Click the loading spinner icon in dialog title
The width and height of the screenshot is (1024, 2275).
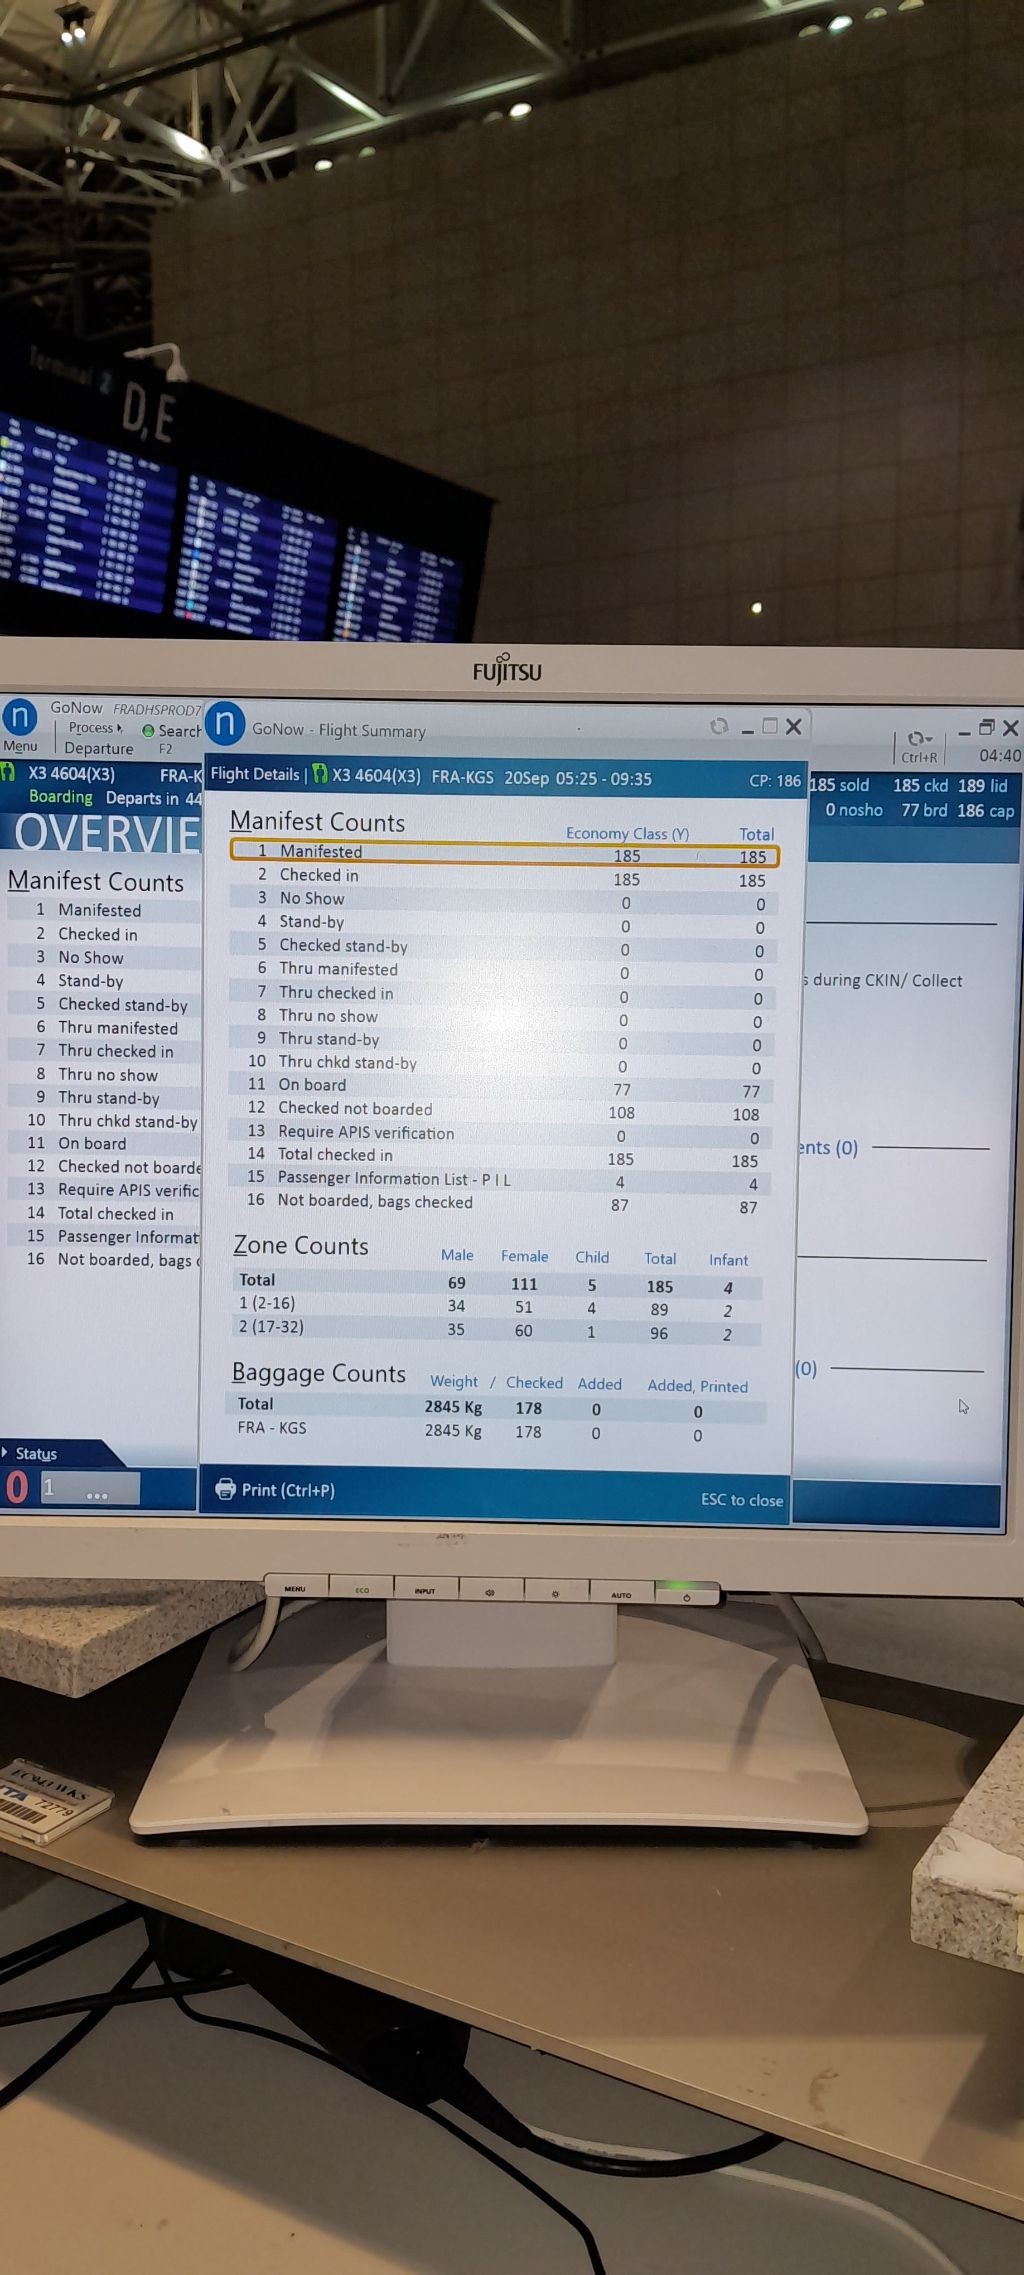[718, 726]
